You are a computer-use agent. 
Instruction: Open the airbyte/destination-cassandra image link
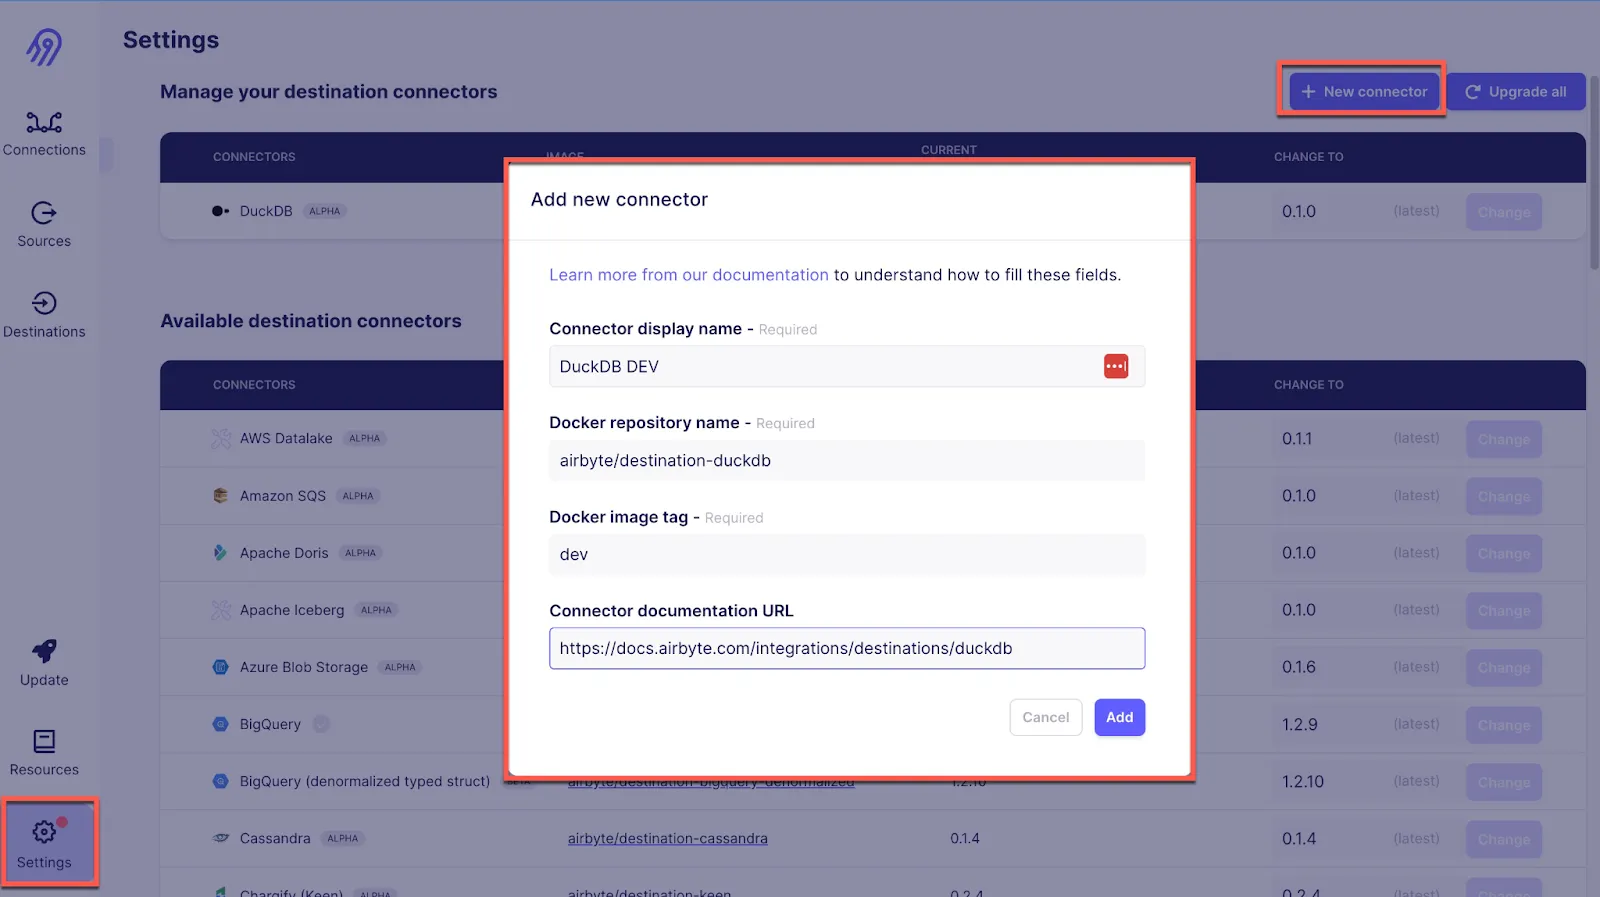[668, 839]
